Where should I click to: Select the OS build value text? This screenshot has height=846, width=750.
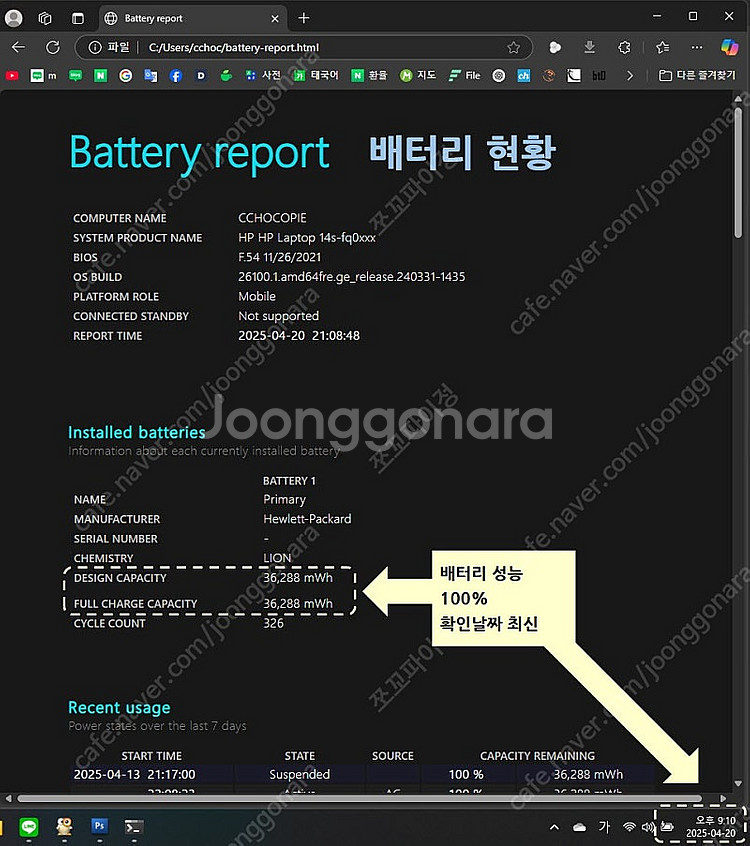tap(352, 277)
